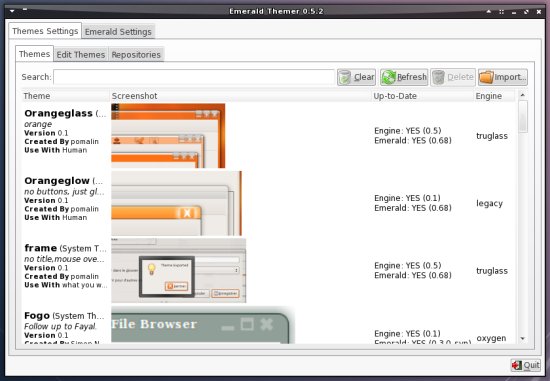The height and width of the screenshot is (381, 550).
Task: Click the scrollbar down arrow
Action: pos(523,339)
